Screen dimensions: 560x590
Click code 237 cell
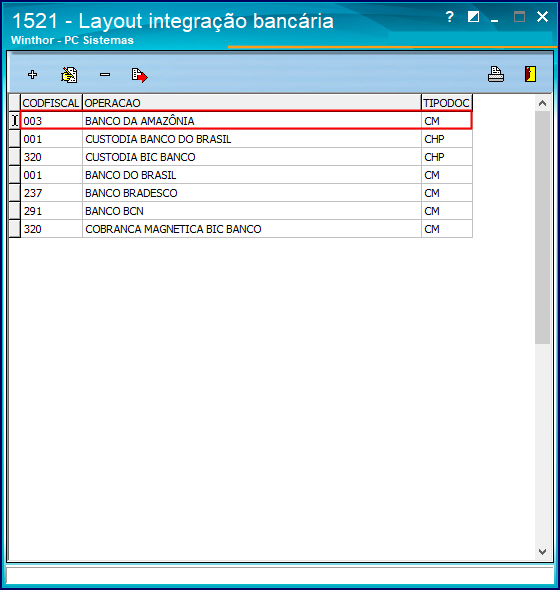tap(51, 193)
